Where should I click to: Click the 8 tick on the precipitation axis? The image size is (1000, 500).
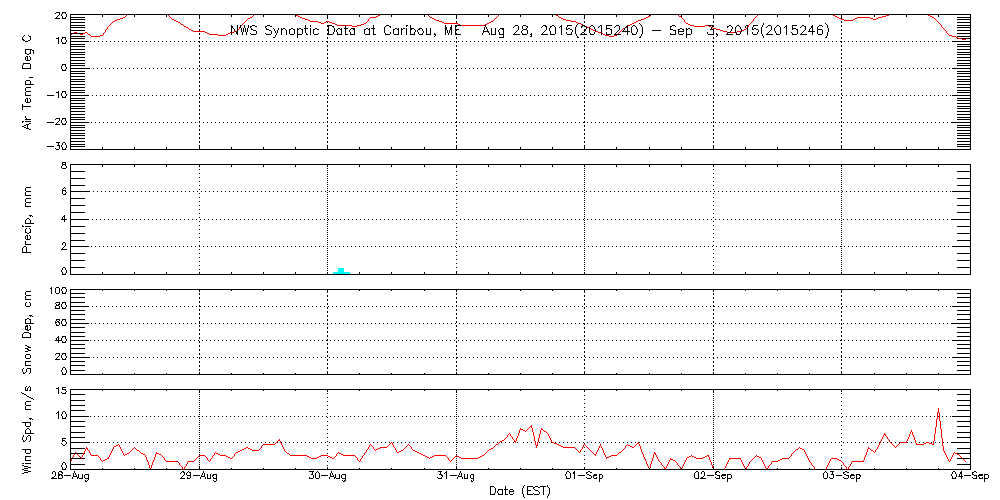click(62, 165)
